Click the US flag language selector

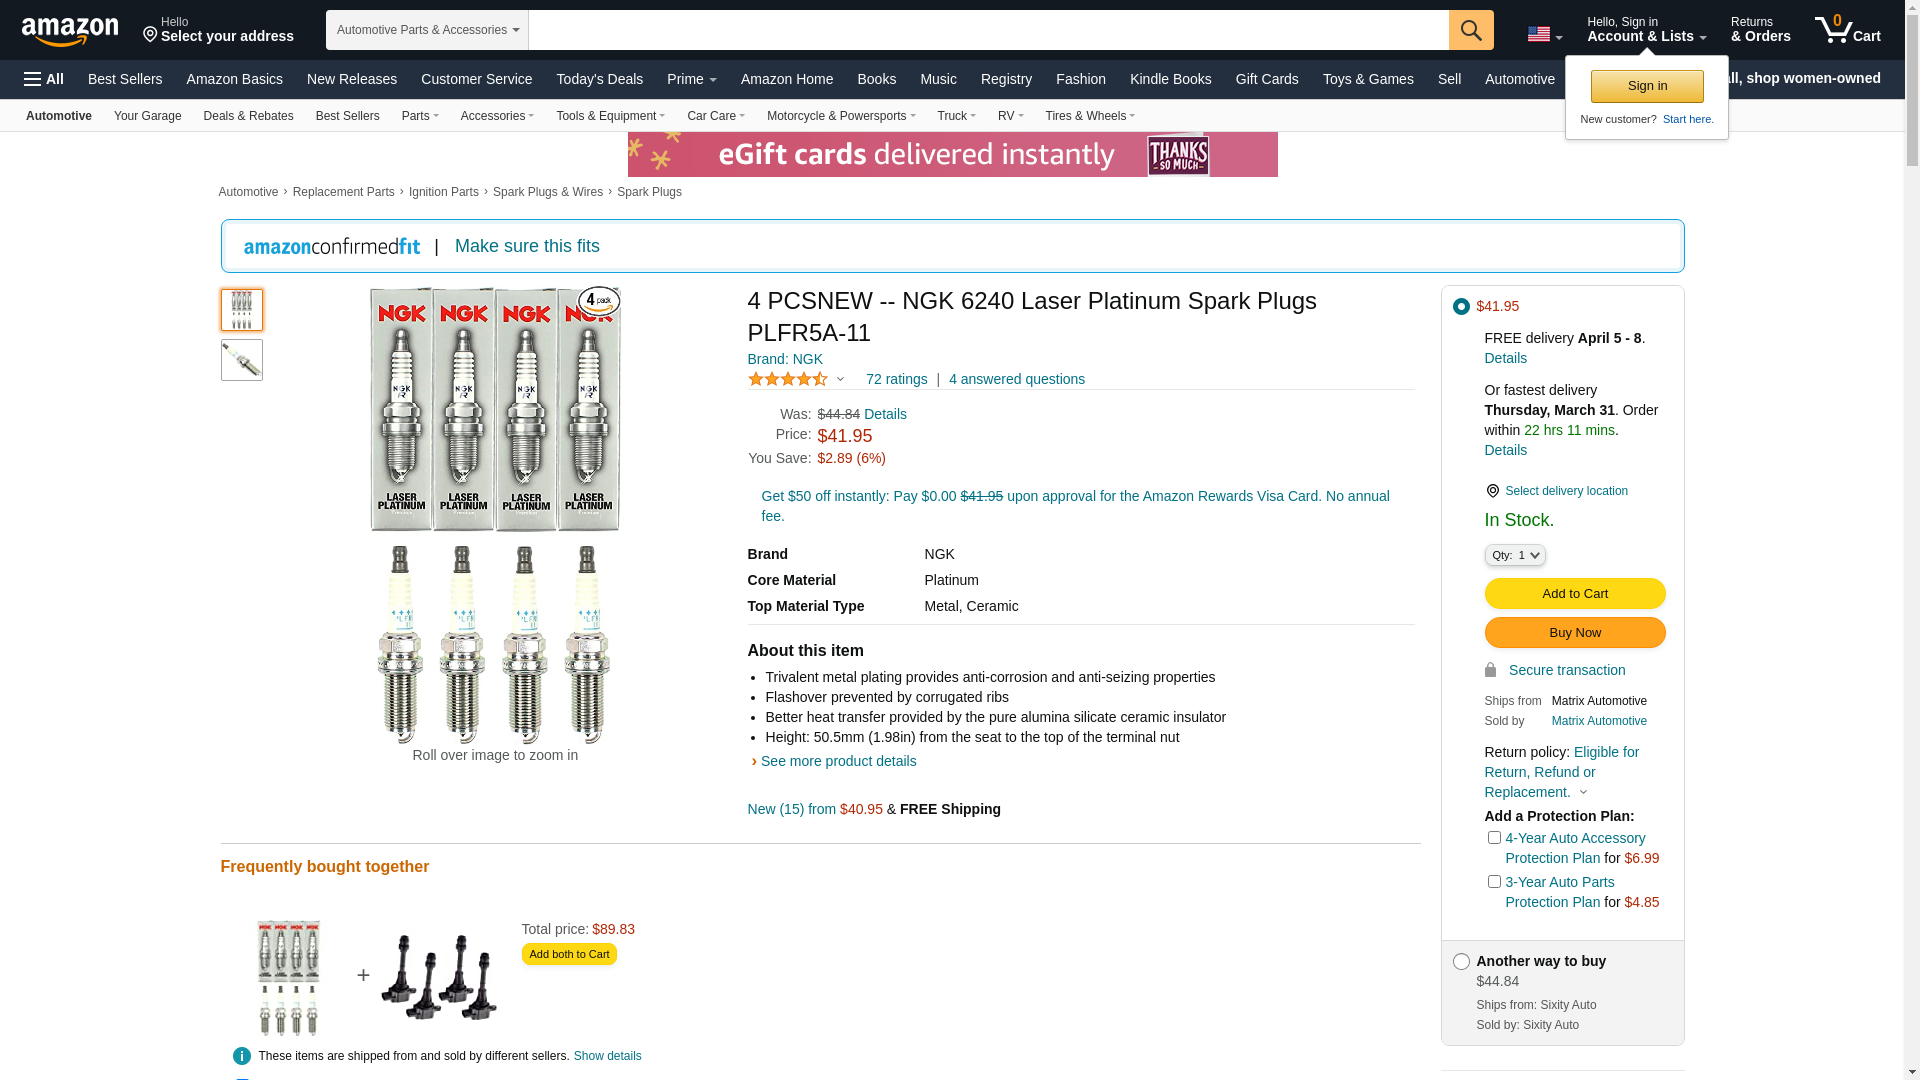(1543, 35)
